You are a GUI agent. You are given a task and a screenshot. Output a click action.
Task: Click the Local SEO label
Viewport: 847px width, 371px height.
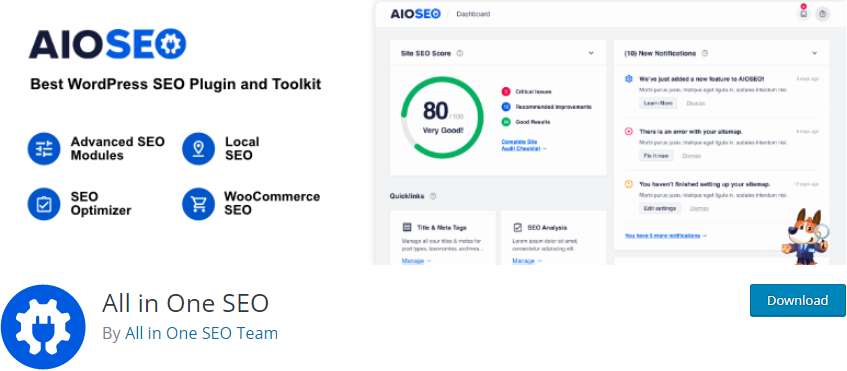[x=242, y=149]
